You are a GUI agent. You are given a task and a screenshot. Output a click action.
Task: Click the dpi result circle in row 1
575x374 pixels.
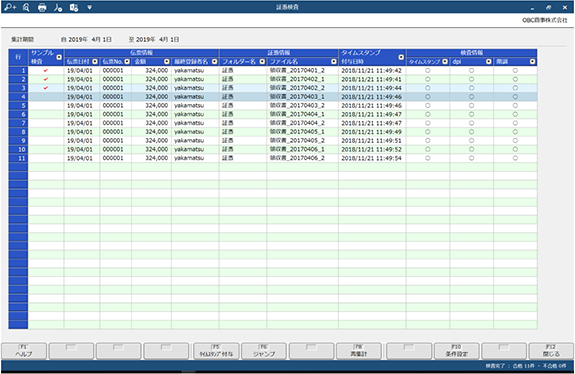(x=472, y=70)
